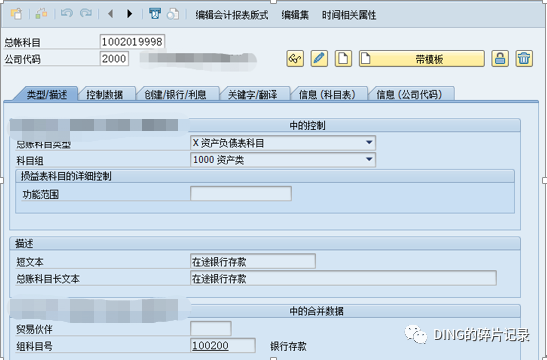
Task: Go to previous account with left arrow
Action: (111, 14)
